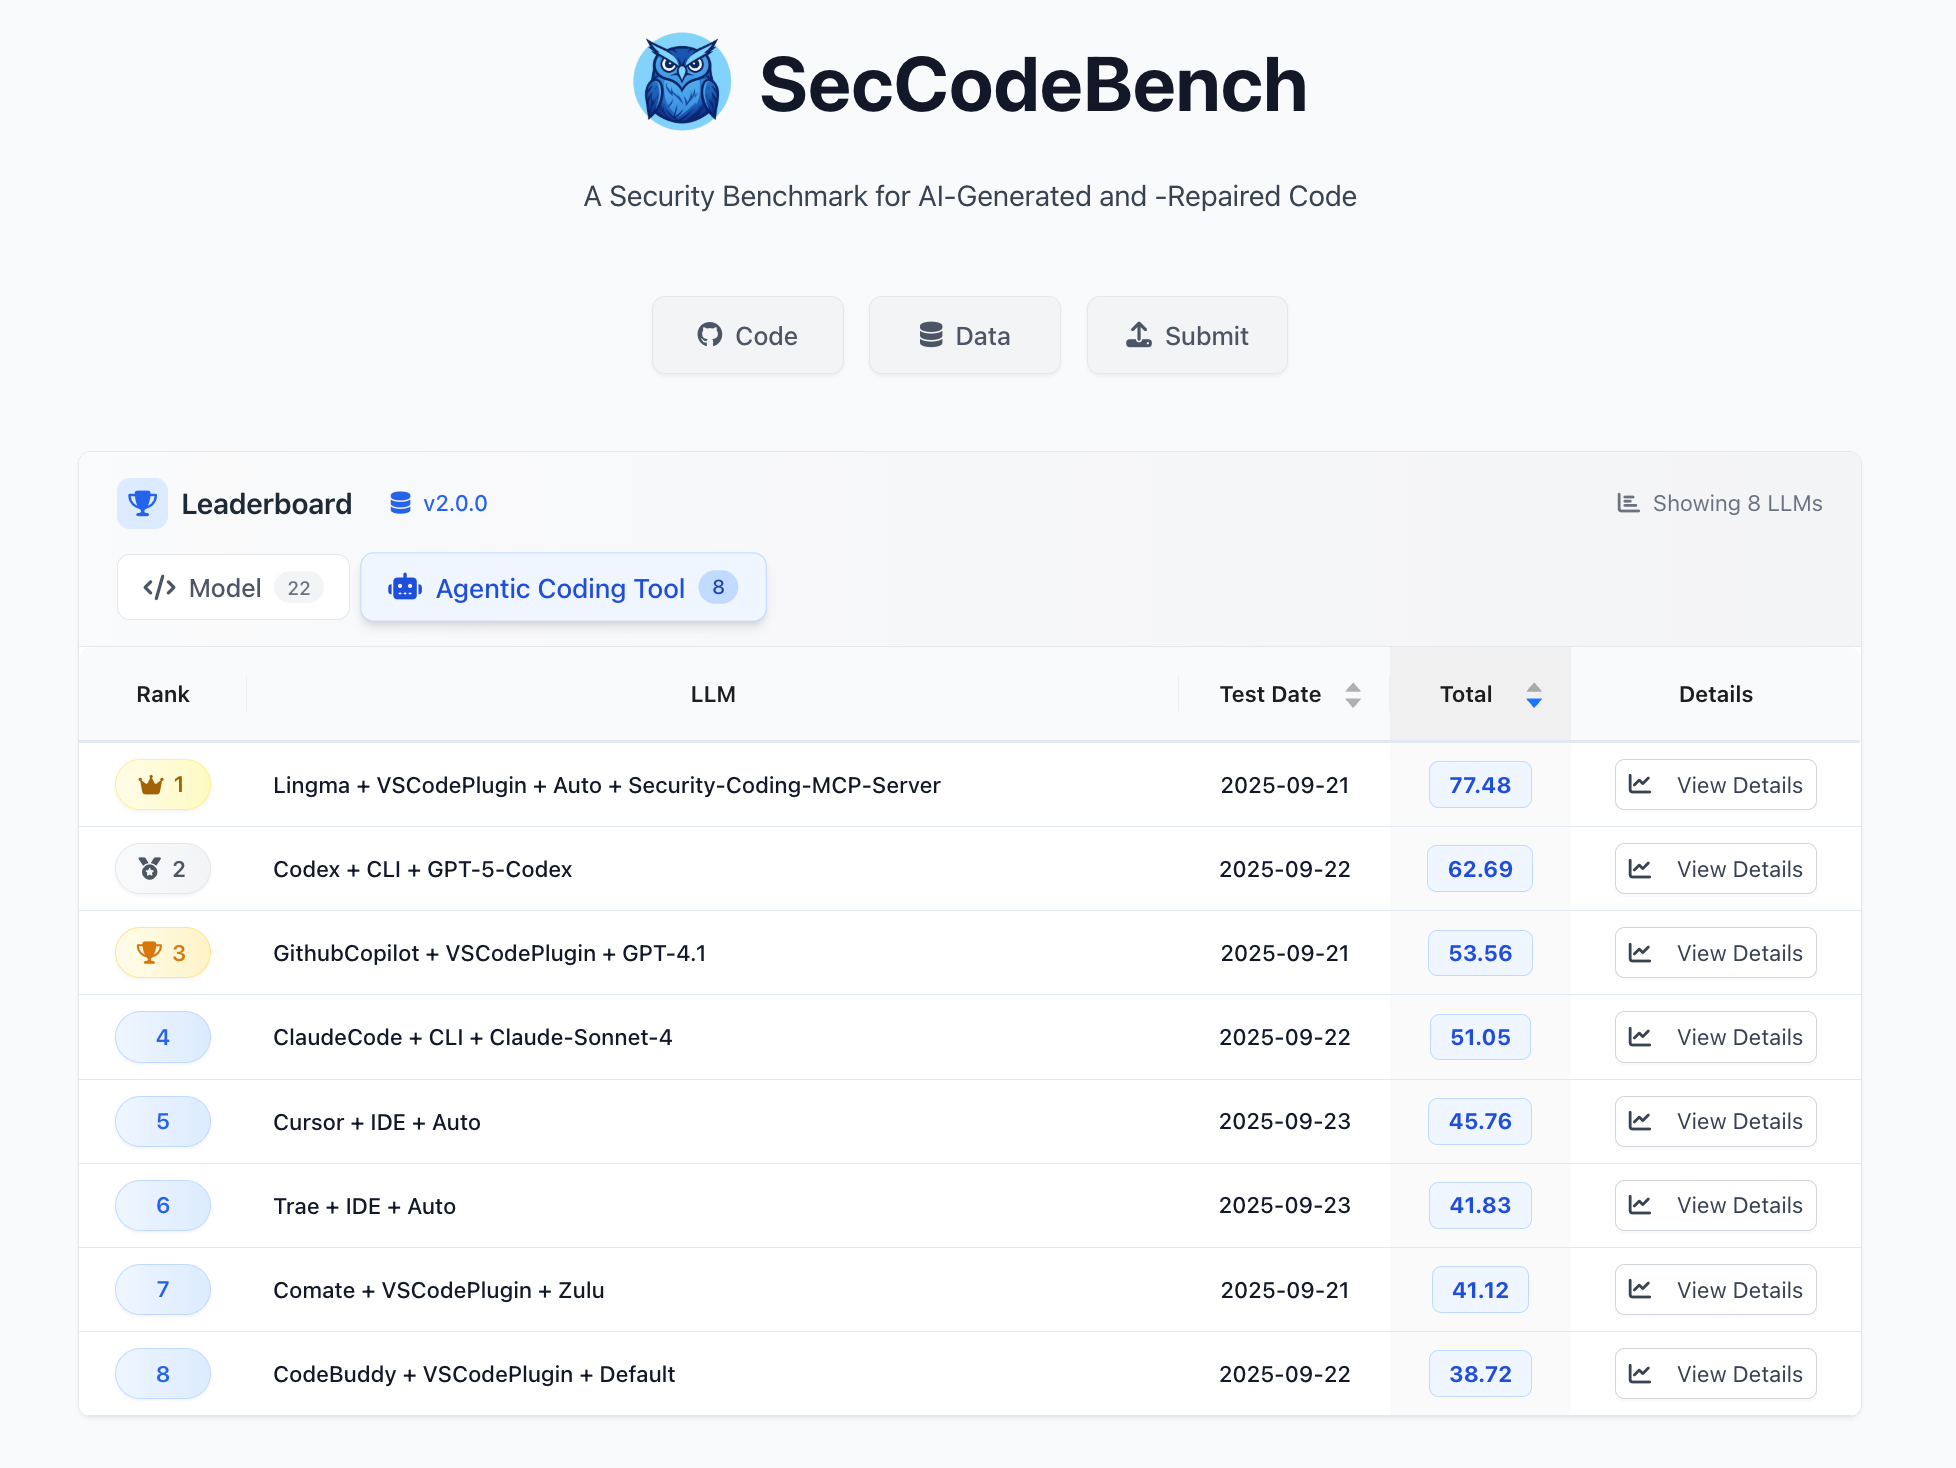Click the SecCodeBench owl logo
Screen dimensions: 1956x1468
tap(682, 82)
